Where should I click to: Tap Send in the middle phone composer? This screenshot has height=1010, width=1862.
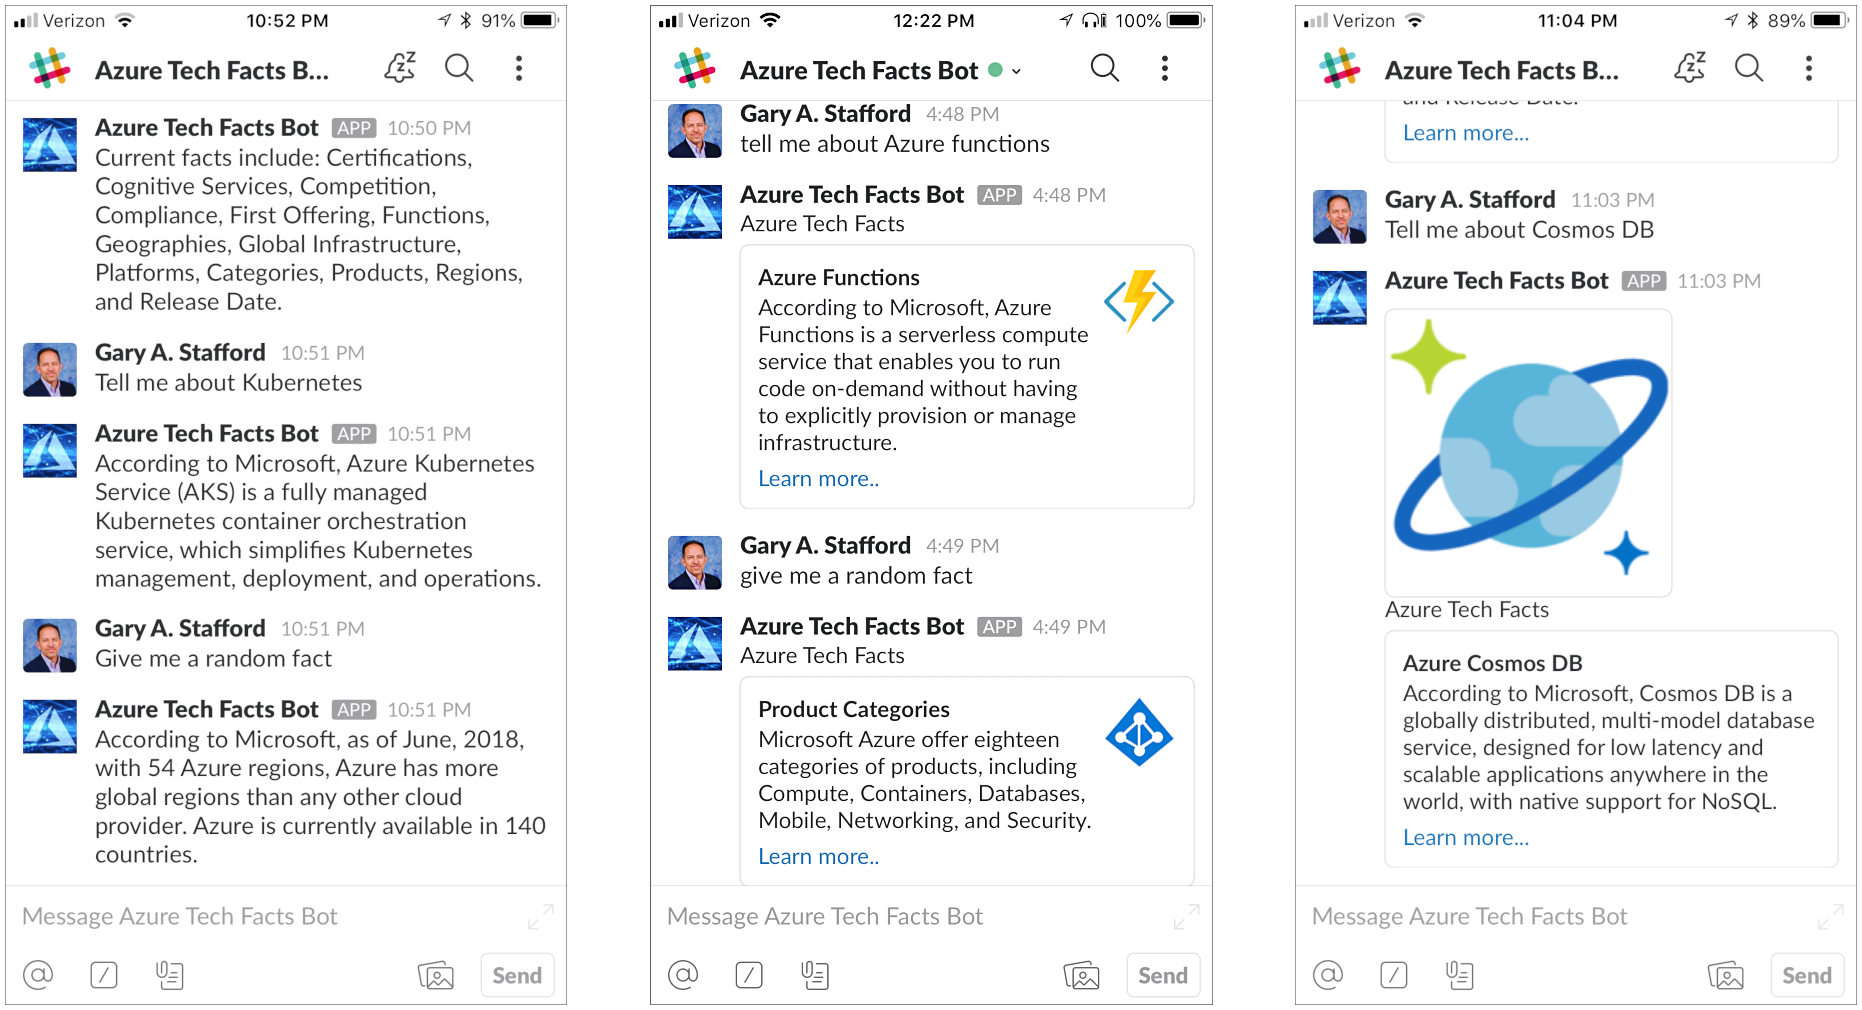[x=1162, y=975]
